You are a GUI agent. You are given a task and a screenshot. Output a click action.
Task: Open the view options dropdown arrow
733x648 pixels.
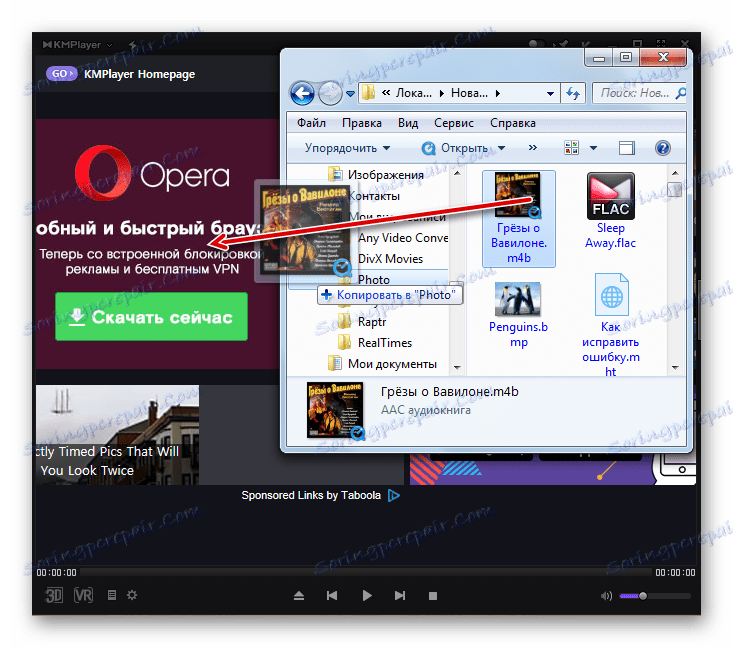593,148
